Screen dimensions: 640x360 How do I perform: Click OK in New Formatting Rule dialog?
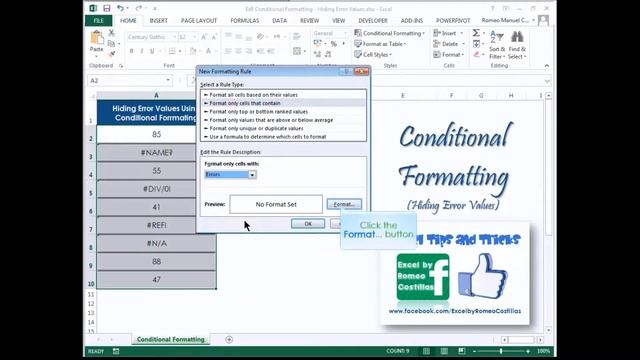tap(308, 224)
